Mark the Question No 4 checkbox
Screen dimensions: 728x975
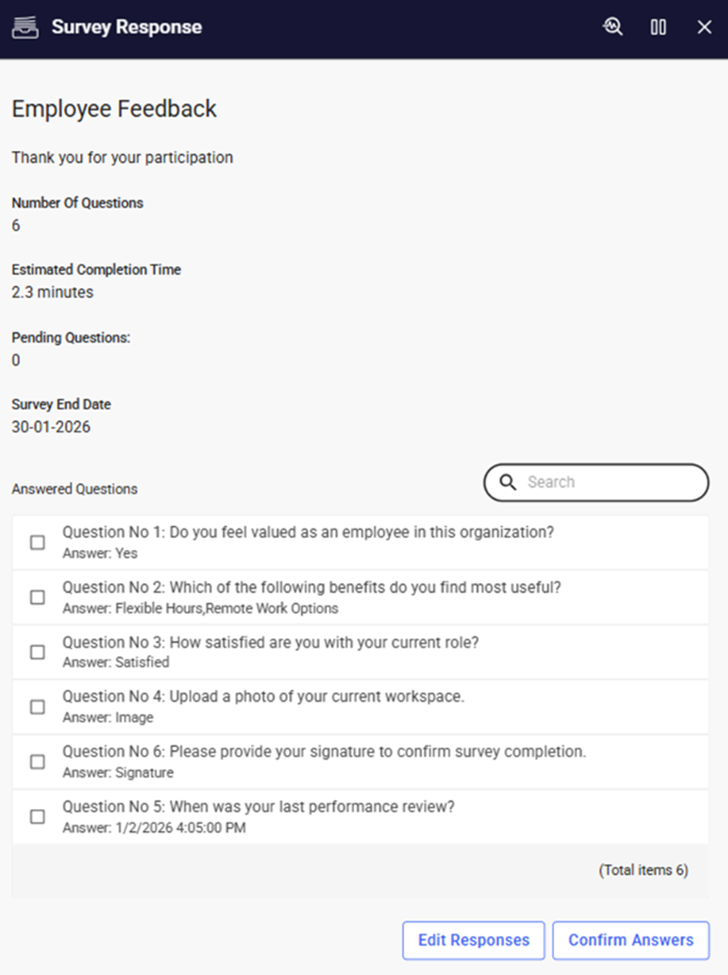tap(38, 707)
